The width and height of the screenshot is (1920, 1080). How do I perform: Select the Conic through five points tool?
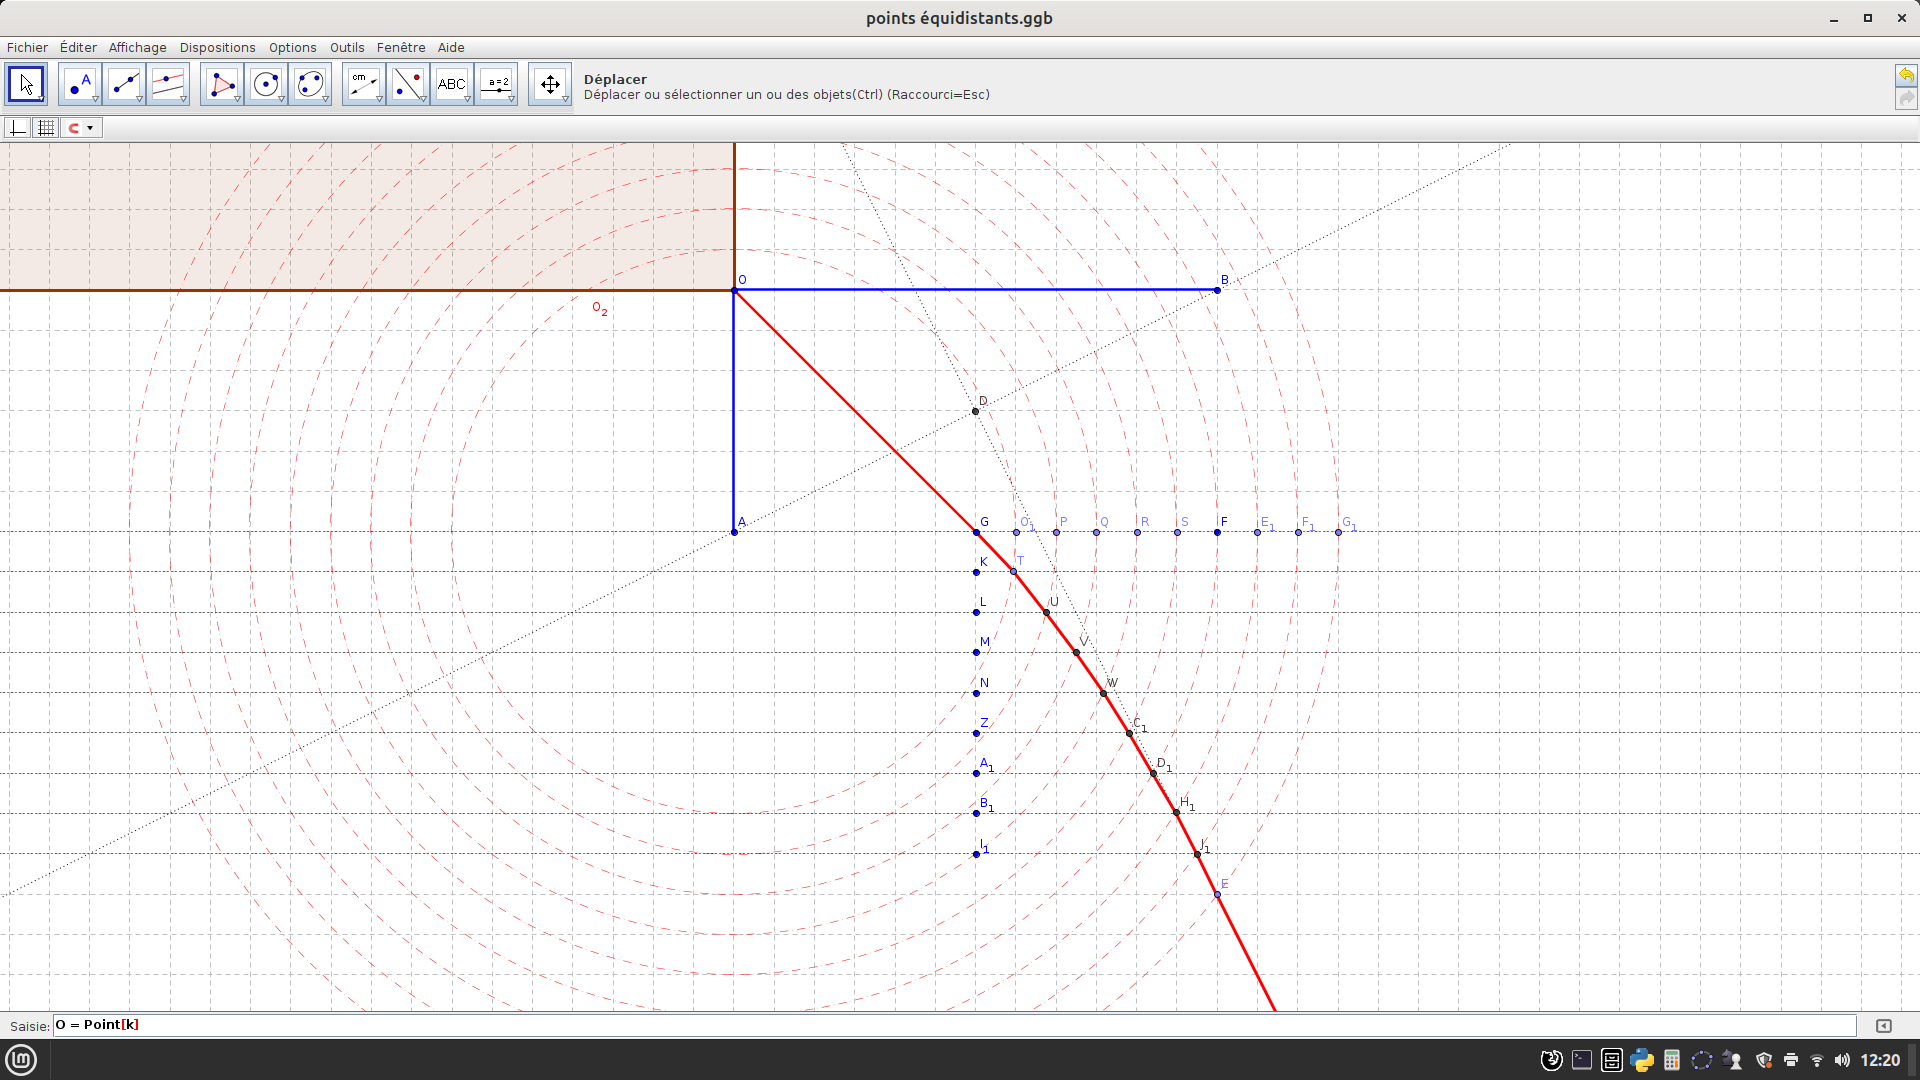[310, 85]
